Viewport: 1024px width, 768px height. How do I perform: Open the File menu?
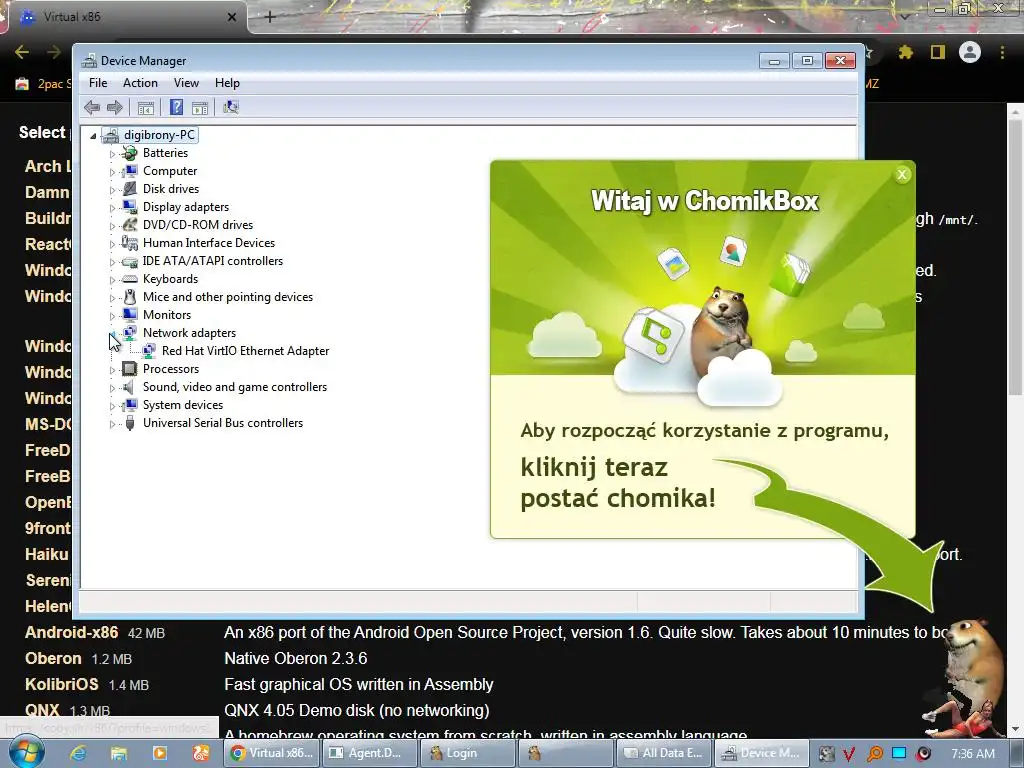click(98, 83)
